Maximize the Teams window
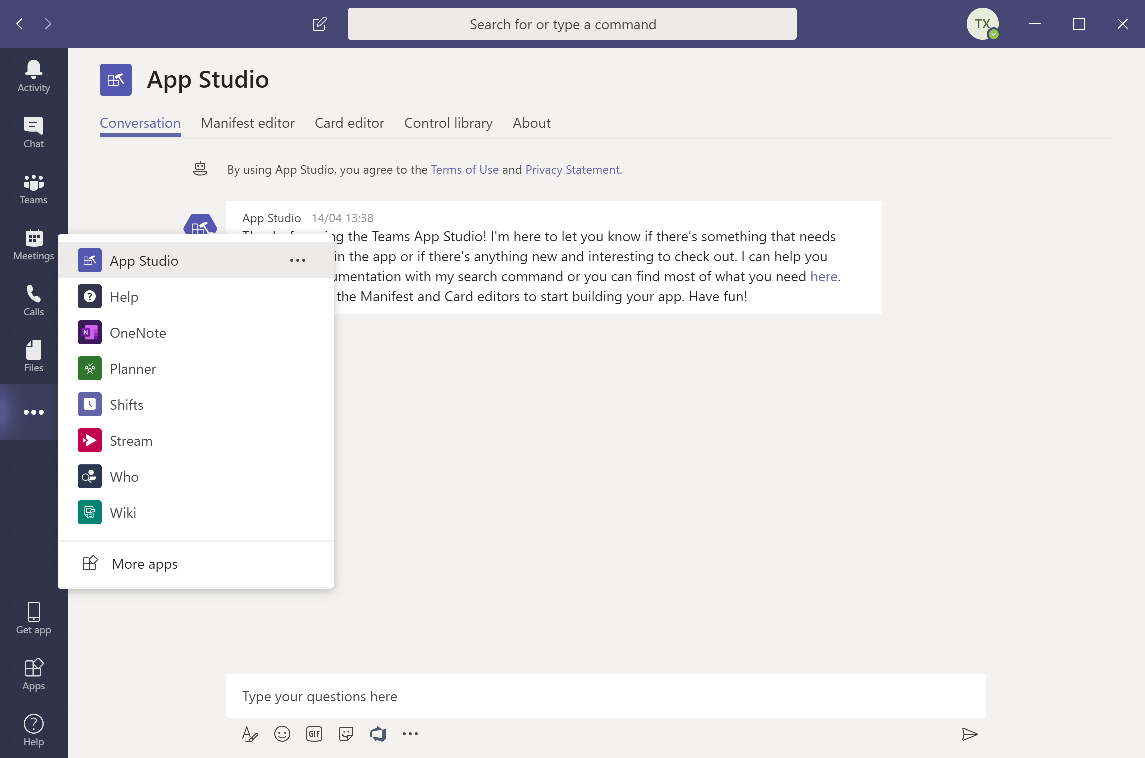This screenshot has height=758, width=1145. [x=1079, y=24]
